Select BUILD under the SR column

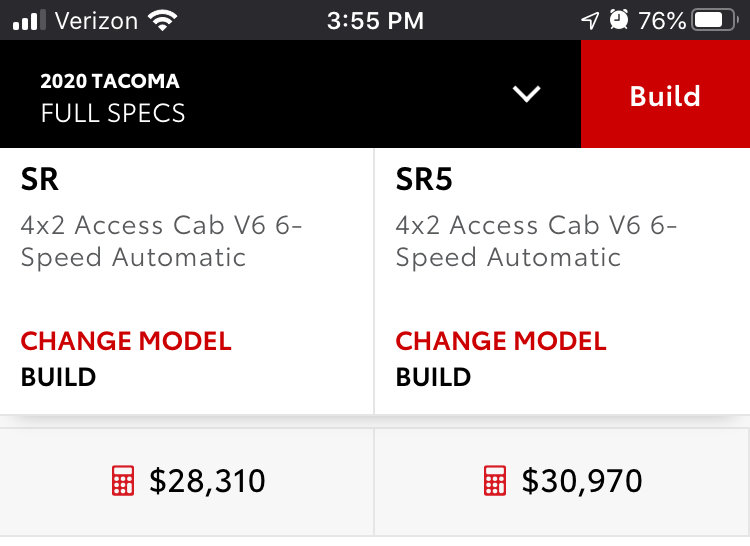[58, 377]
